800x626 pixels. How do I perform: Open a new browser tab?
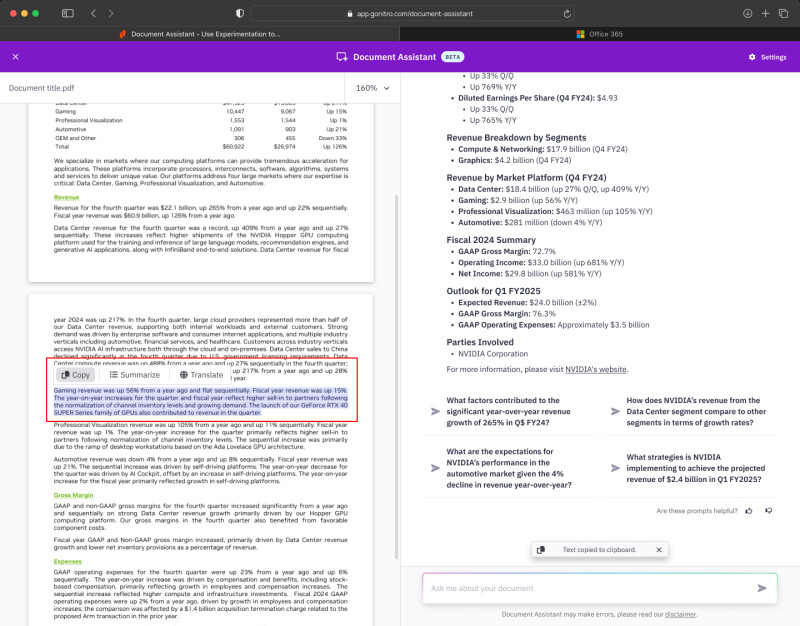(x=765, y=13)
